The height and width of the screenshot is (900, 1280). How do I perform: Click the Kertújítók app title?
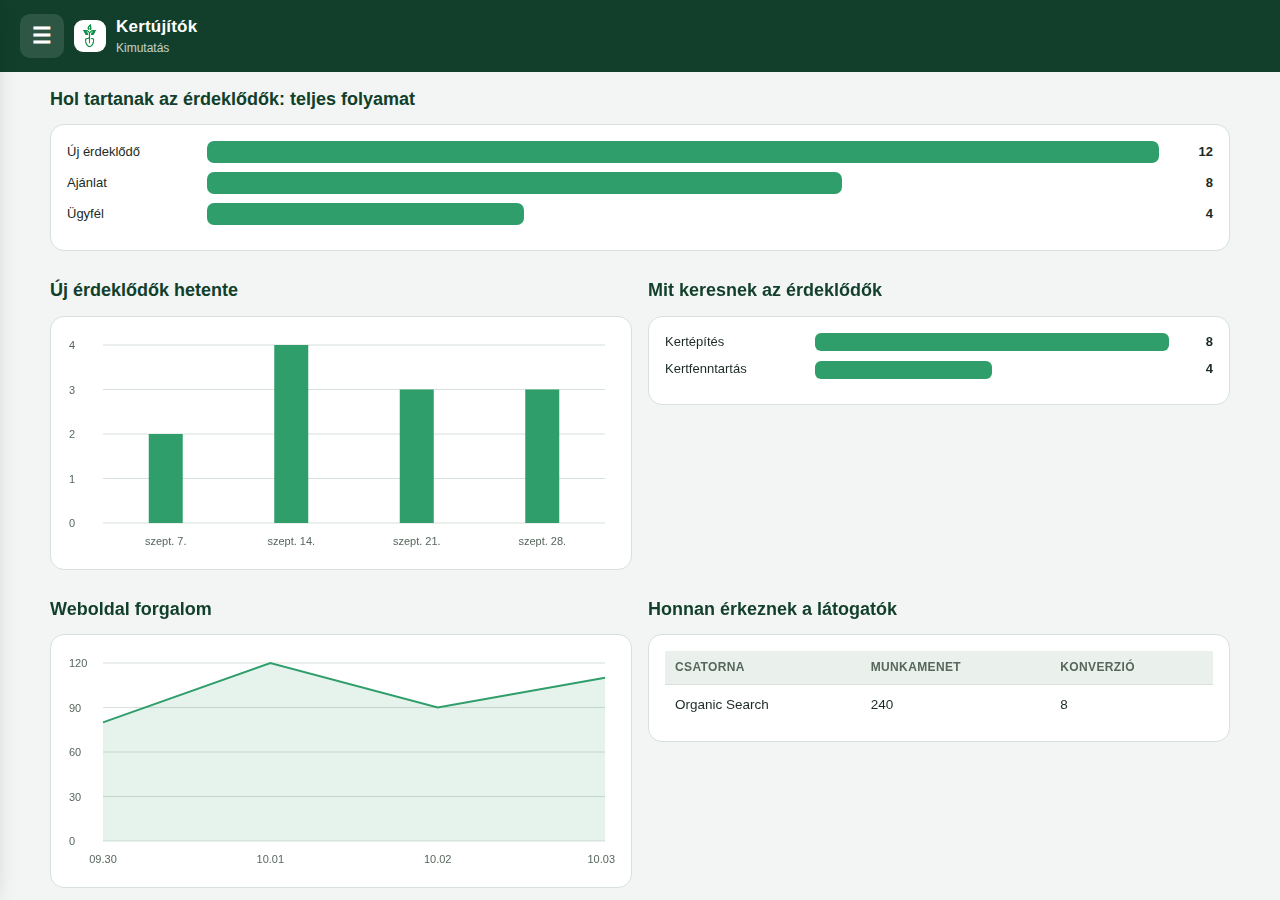click(156, 27)
